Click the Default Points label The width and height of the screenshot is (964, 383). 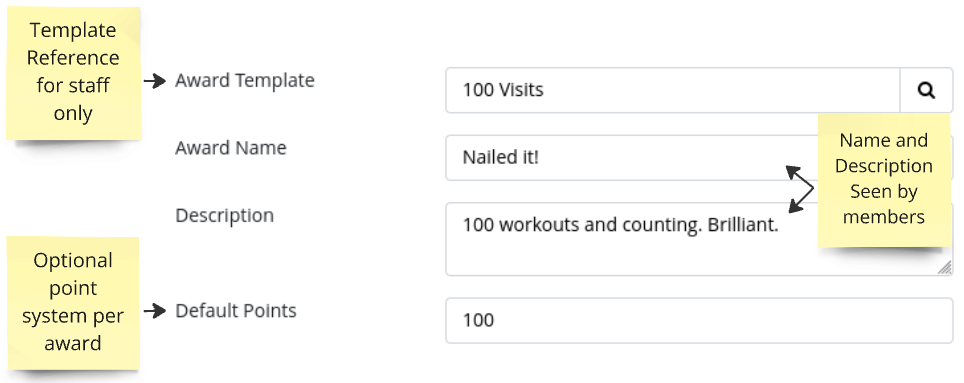235,310
